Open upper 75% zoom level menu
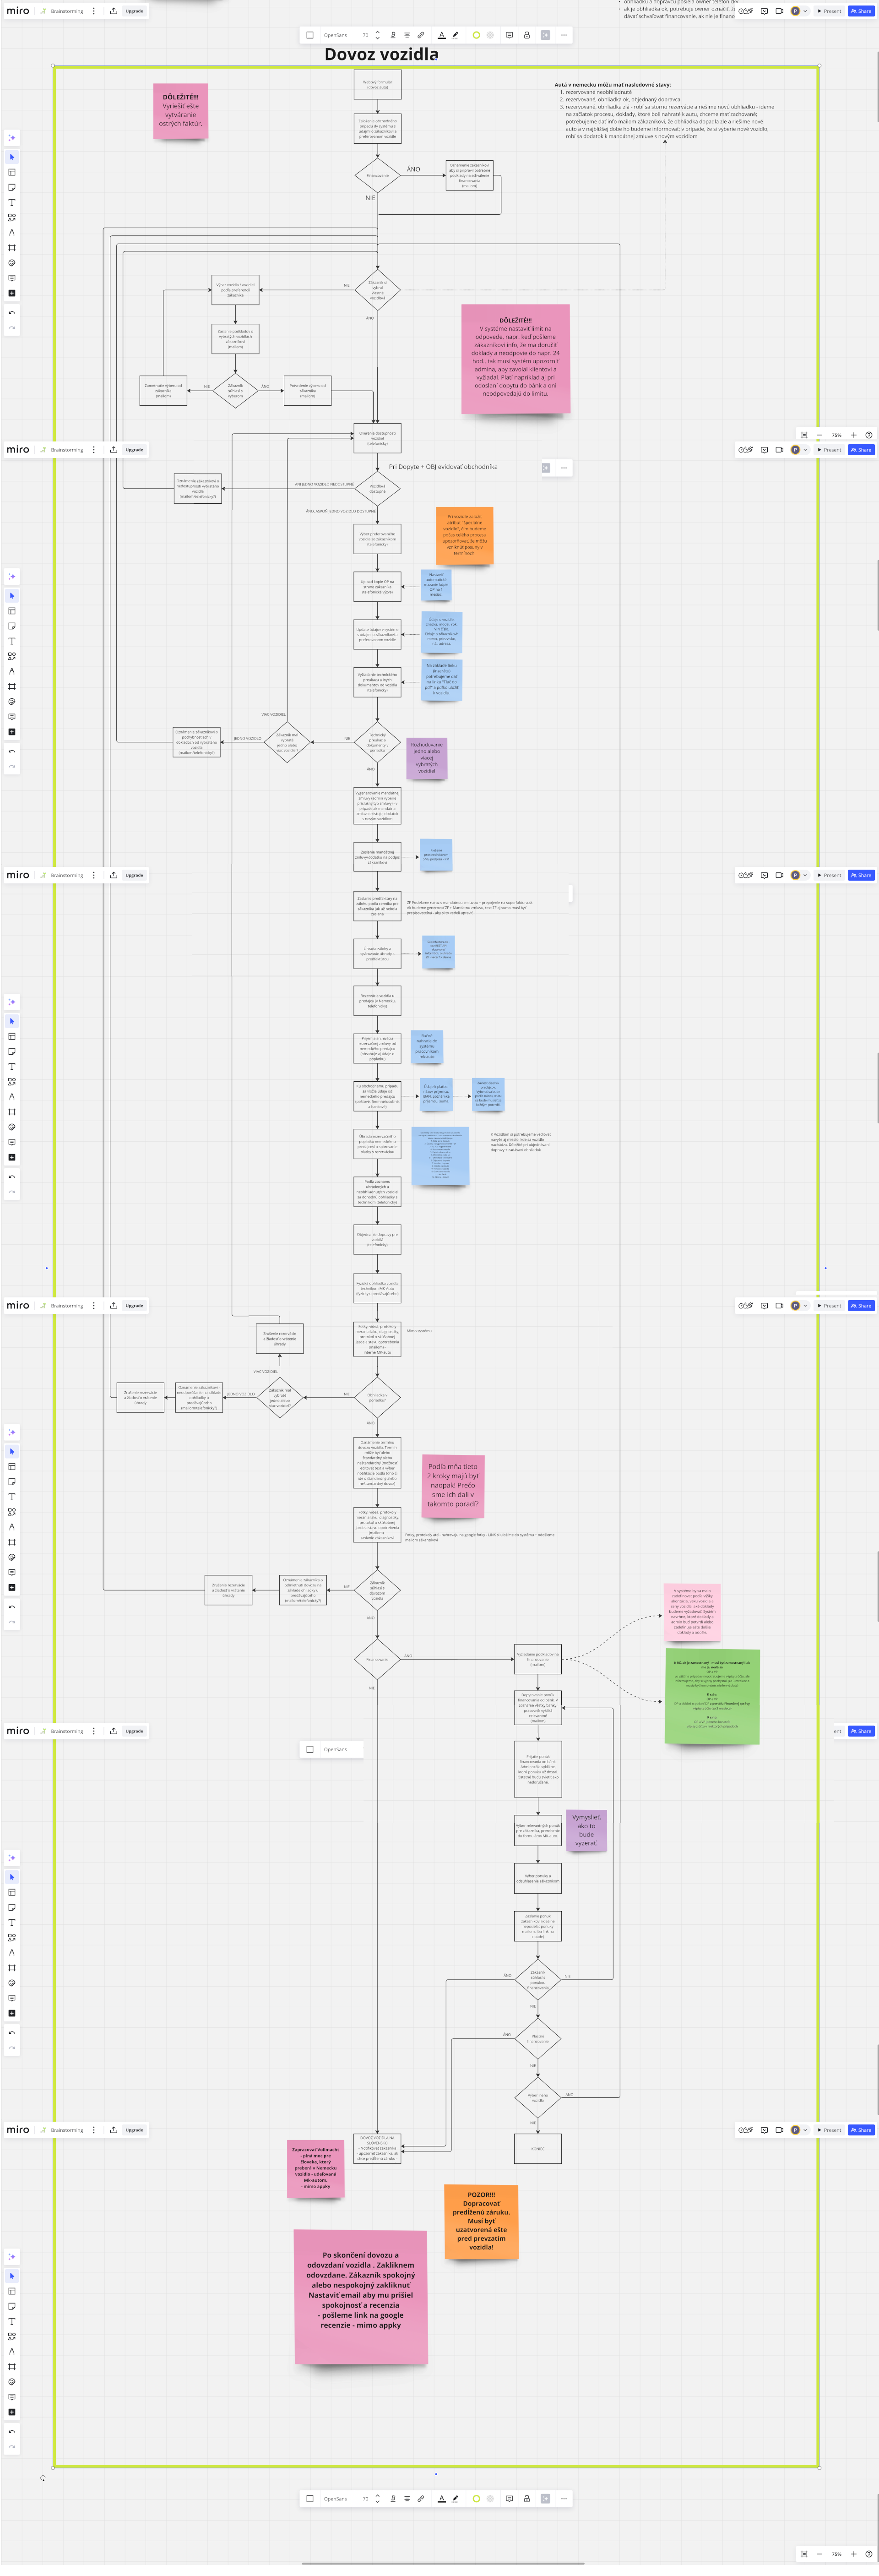 (836, 435)
